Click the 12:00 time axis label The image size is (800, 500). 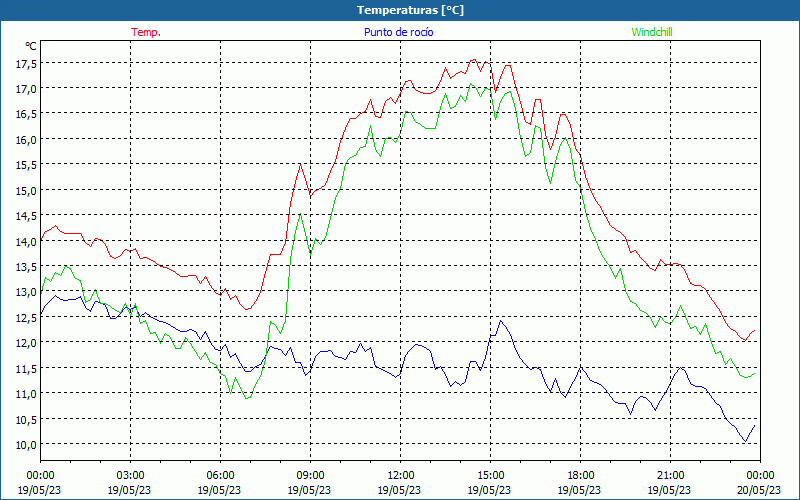401,476
